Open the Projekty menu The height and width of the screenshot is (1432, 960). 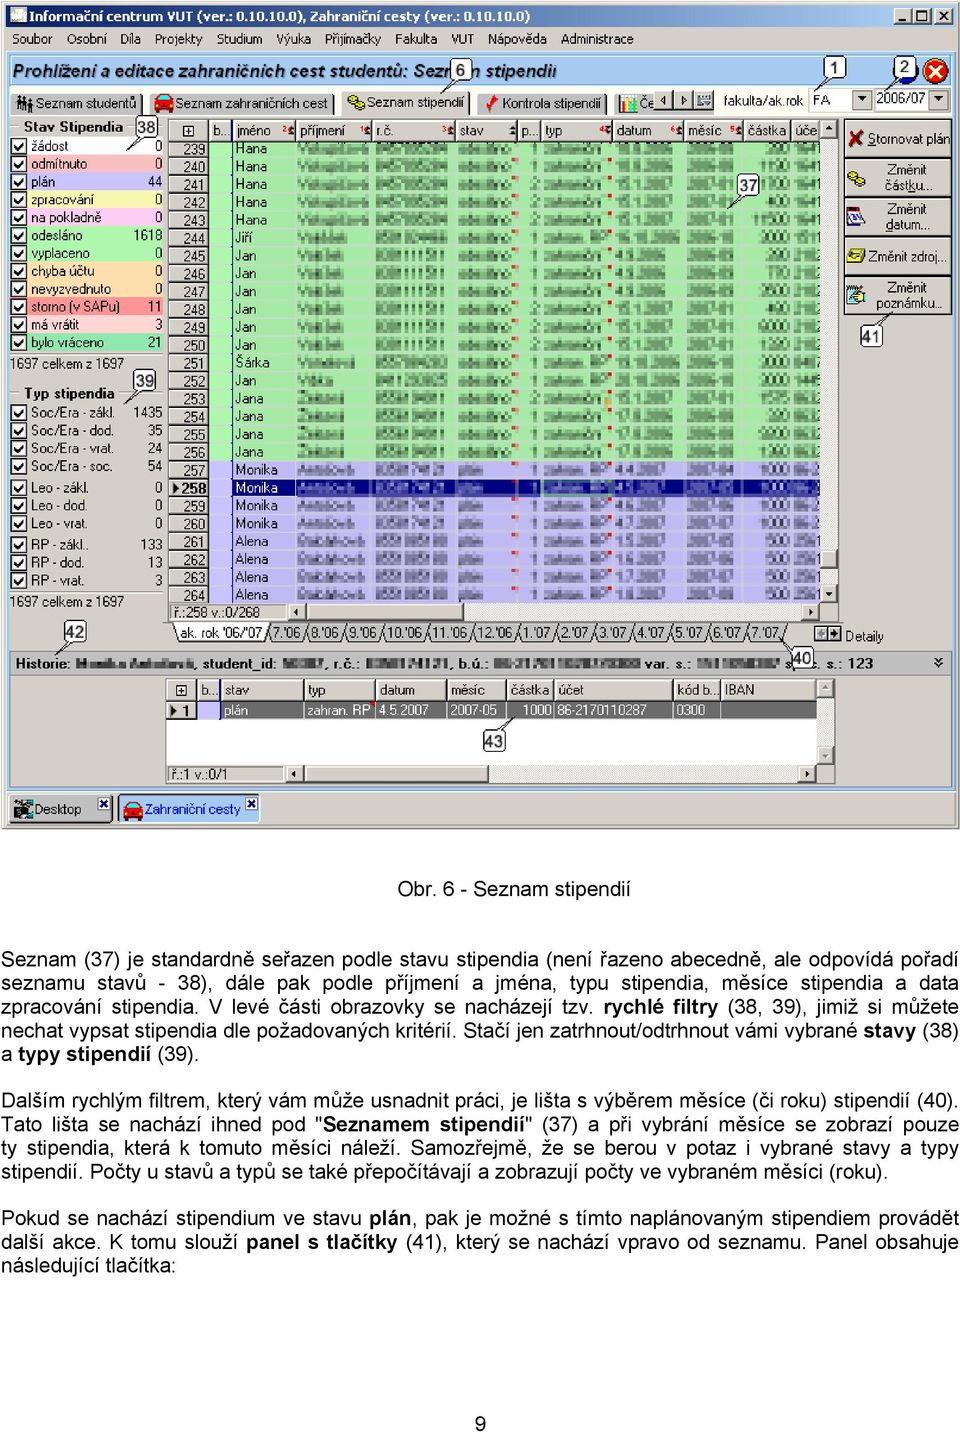[x=179, y=39]
